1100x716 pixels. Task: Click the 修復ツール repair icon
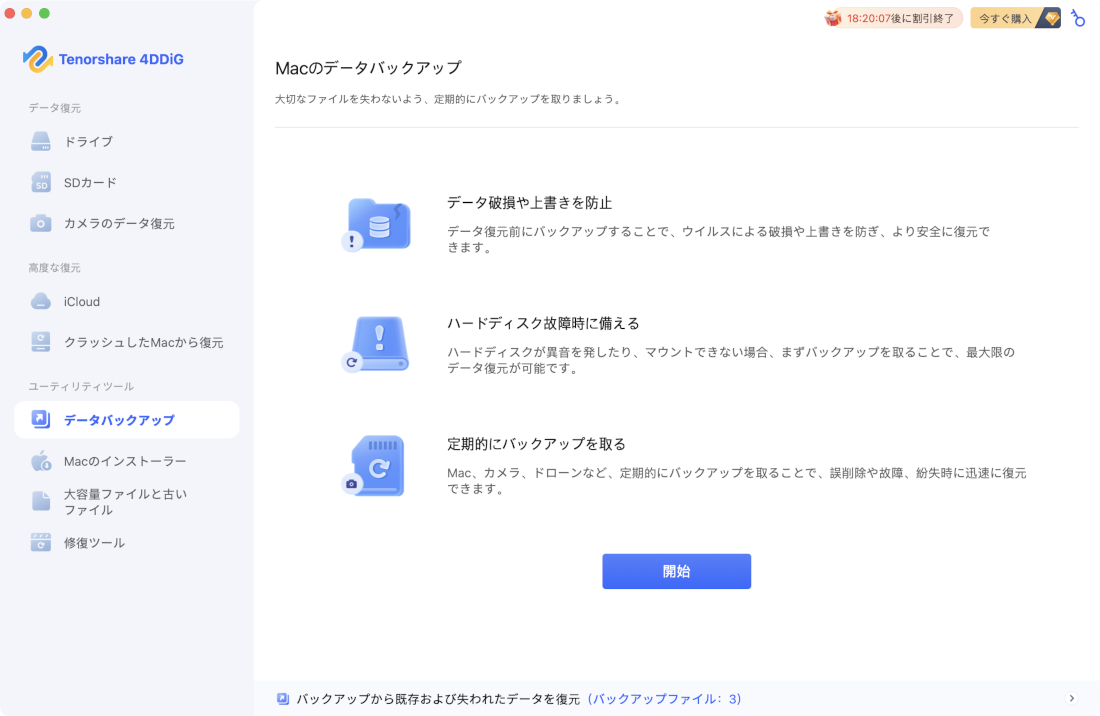click(41, 543)
